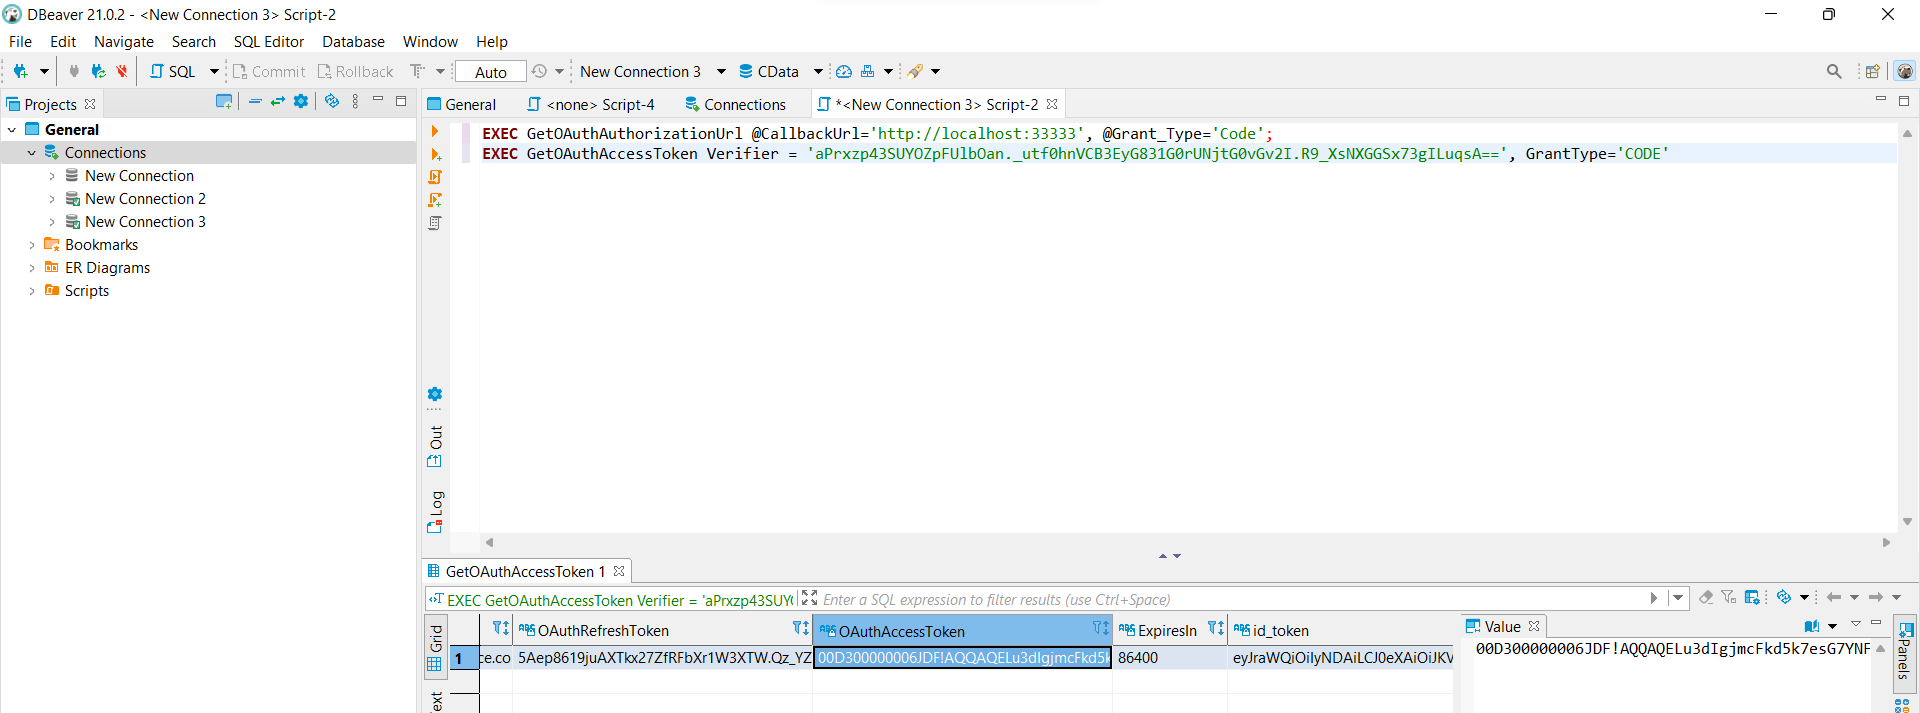This screenshot has height=713, width=1920.
Task: Collapse the Connections tree node
Action: (x=32, y=153)
